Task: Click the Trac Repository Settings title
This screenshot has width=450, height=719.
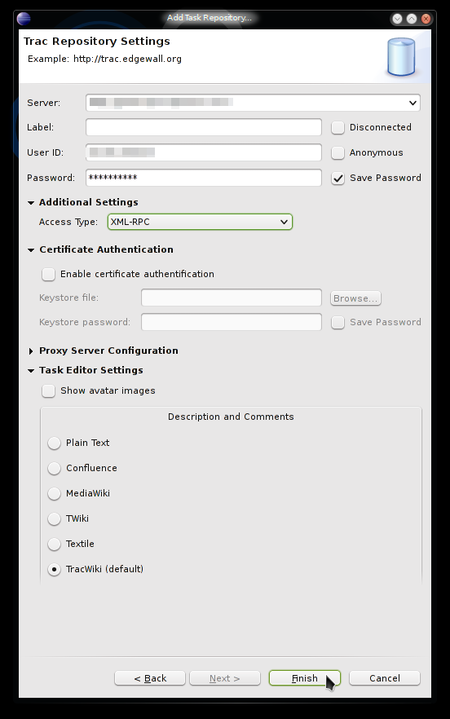Action: (x=97, y=41)
